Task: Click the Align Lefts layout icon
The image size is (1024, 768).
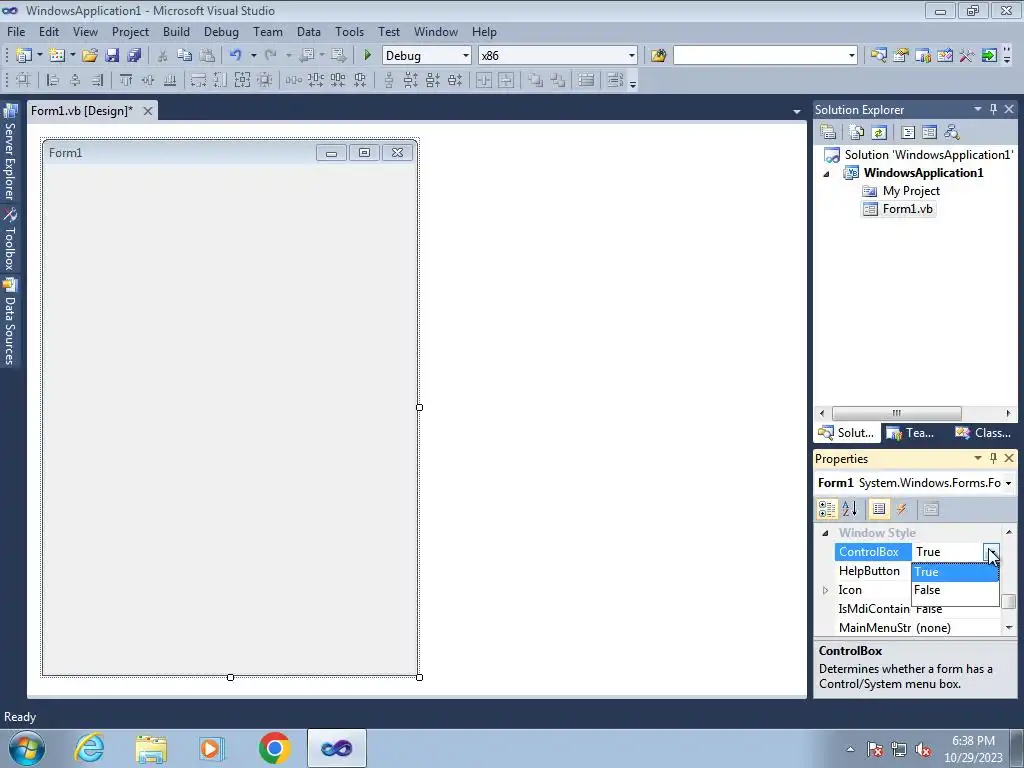Action: pos(53,80)
